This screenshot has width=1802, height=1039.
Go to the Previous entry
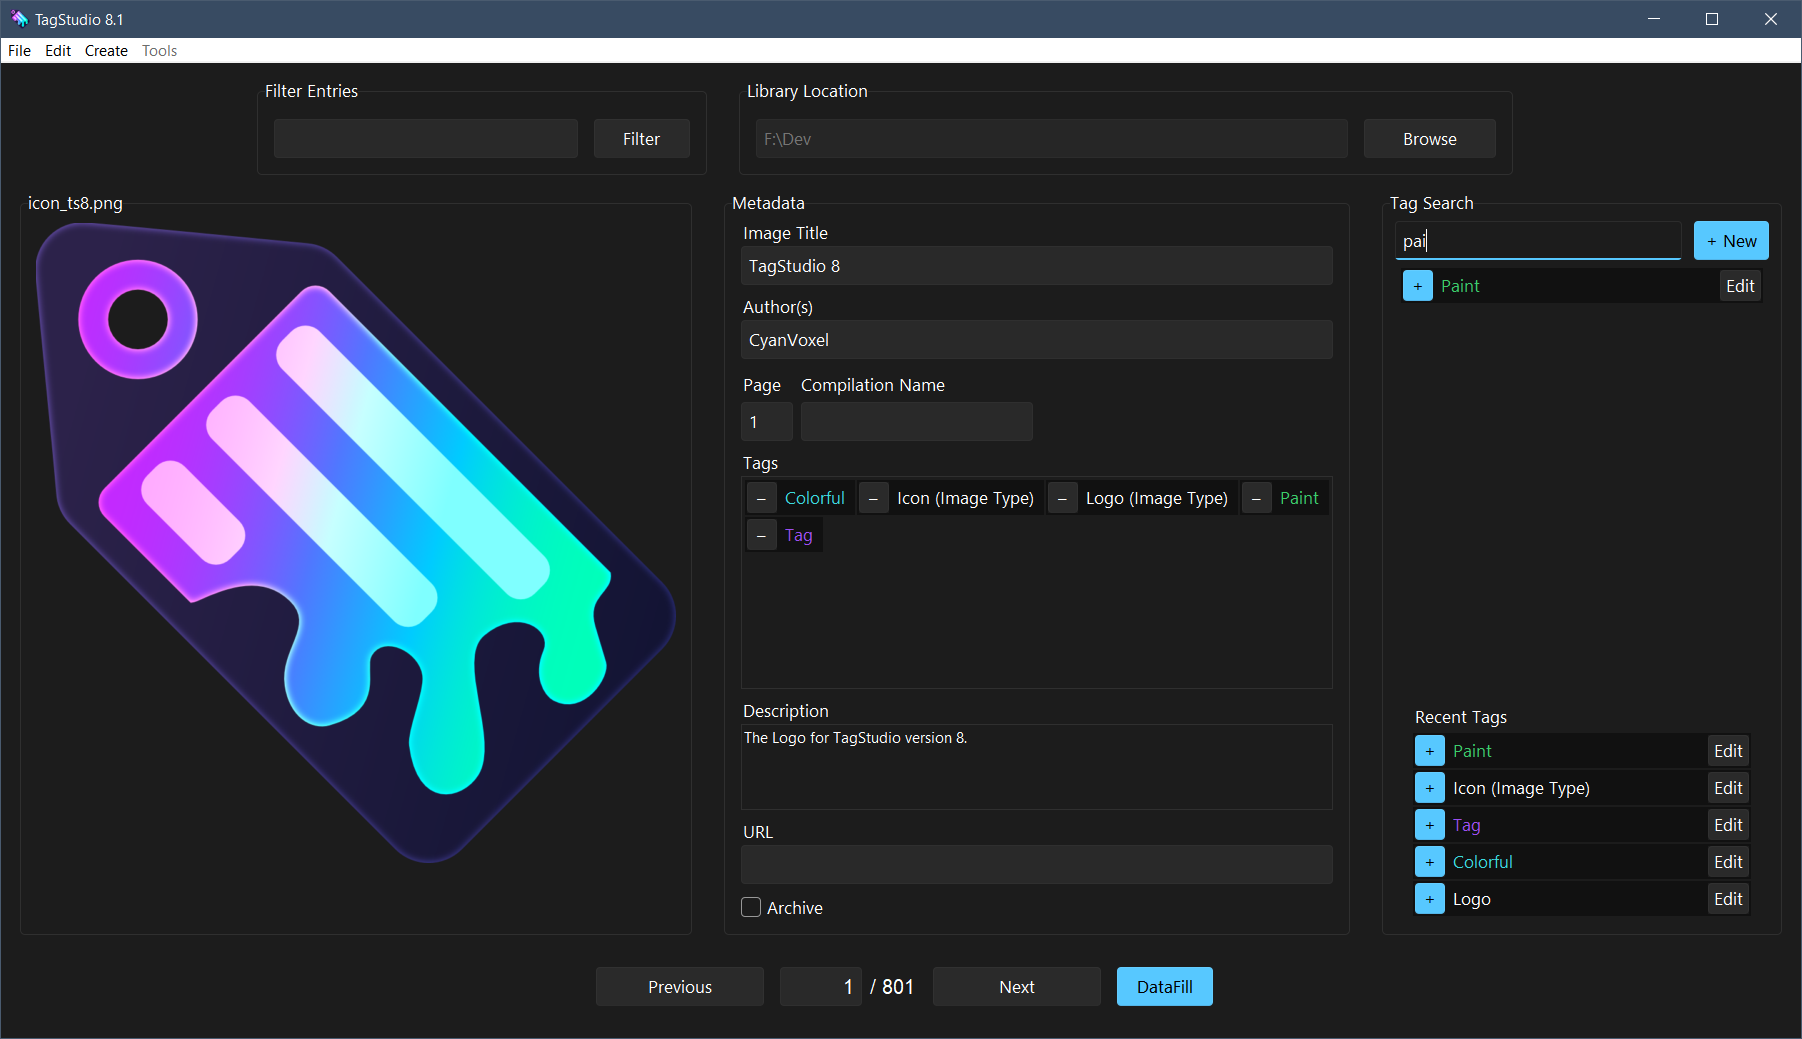click(x=680, y=987)
